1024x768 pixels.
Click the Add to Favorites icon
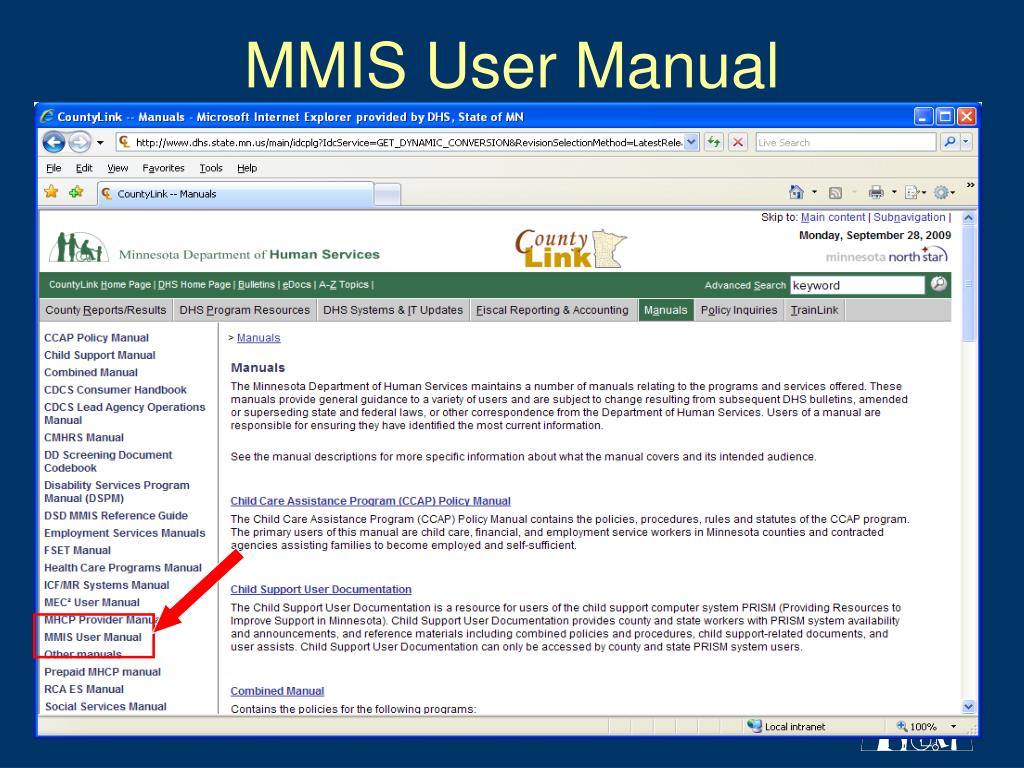pos(76,192)
